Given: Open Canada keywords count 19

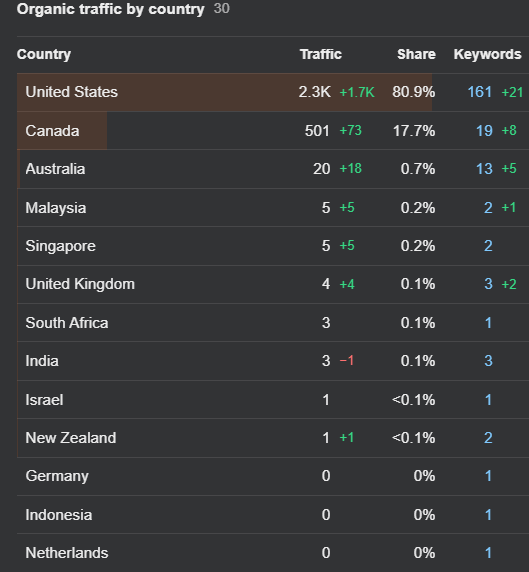Looking at the screenshot, I should (x=484, y=131).
